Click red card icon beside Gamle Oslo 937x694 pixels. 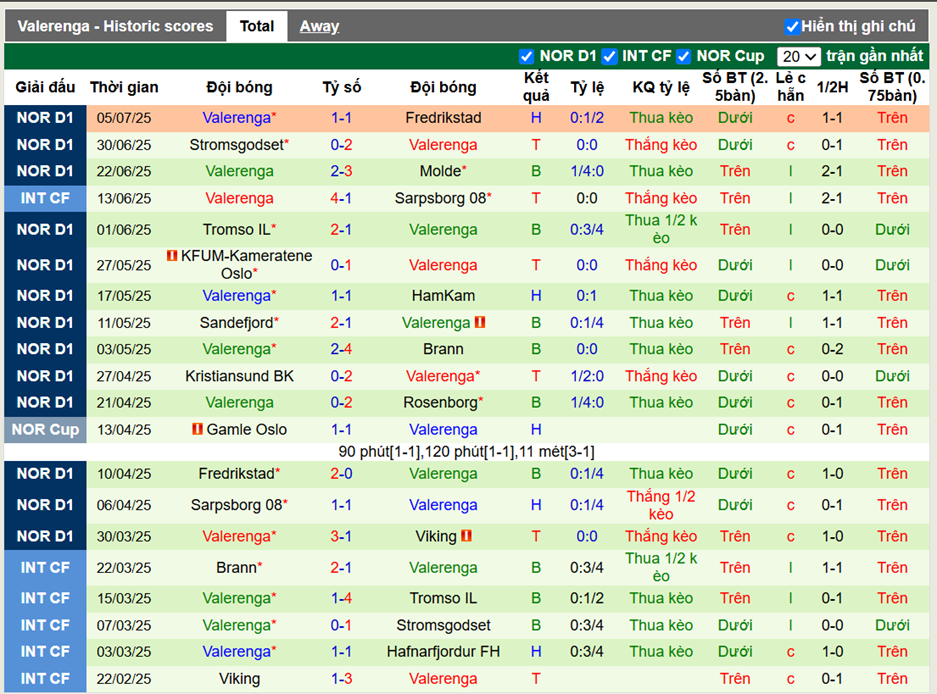click(197, 429)
